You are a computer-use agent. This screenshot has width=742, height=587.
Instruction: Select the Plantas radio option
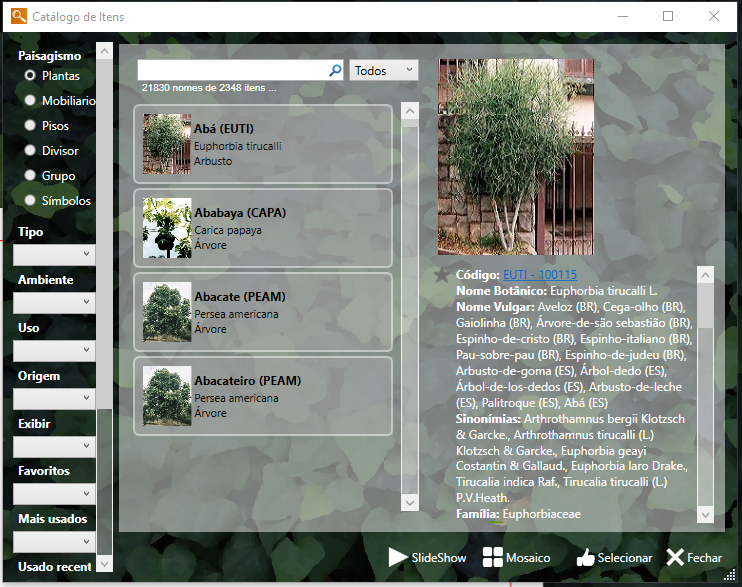pyautogui.click(x=30, y=75)
